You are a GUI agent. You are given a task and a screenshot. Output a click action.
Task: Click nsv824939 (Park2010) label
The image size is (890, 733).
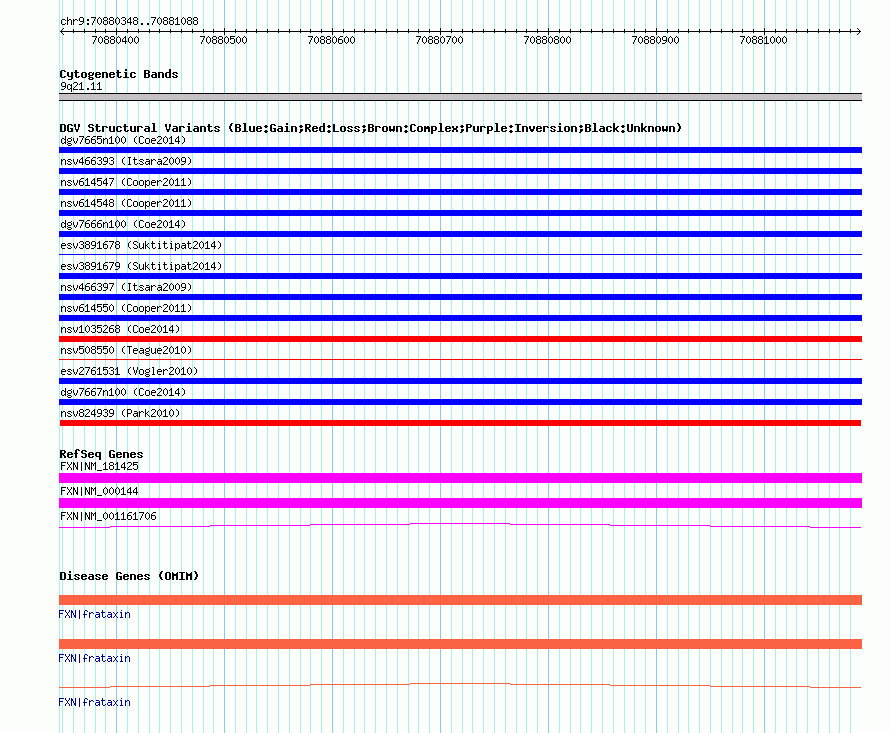[x=120, y=413]
